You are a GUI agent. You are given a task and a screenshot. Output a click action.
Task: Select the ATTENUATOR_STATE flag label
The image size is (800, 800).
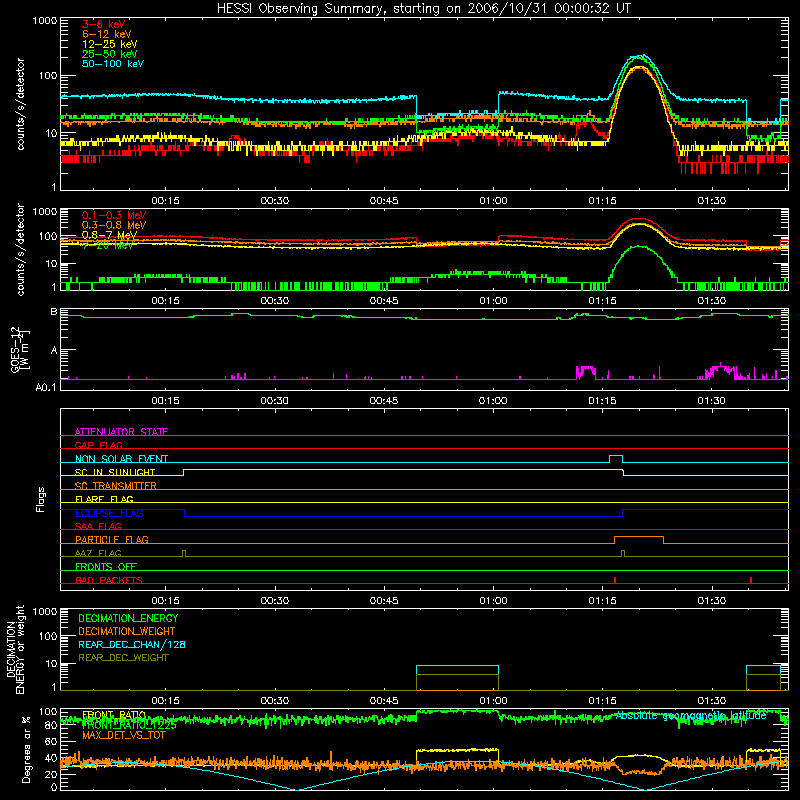coord(121,432)
